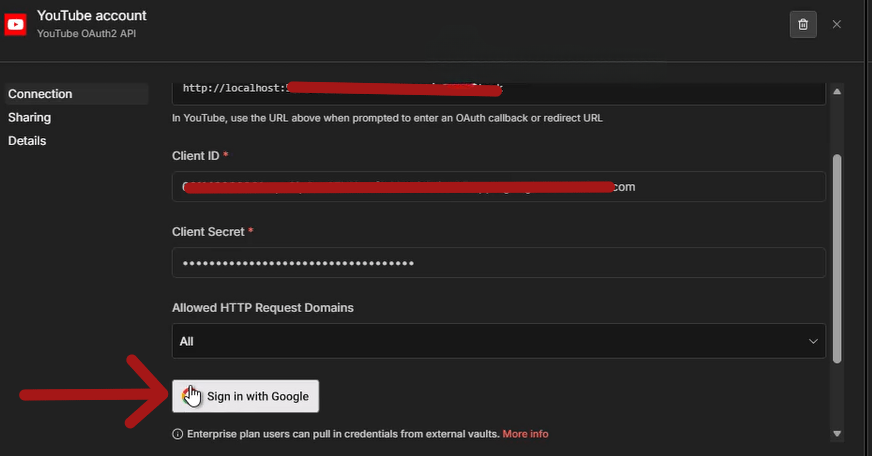
Task: Click the vertical scrollbar thumb
Action: [837, 259]
